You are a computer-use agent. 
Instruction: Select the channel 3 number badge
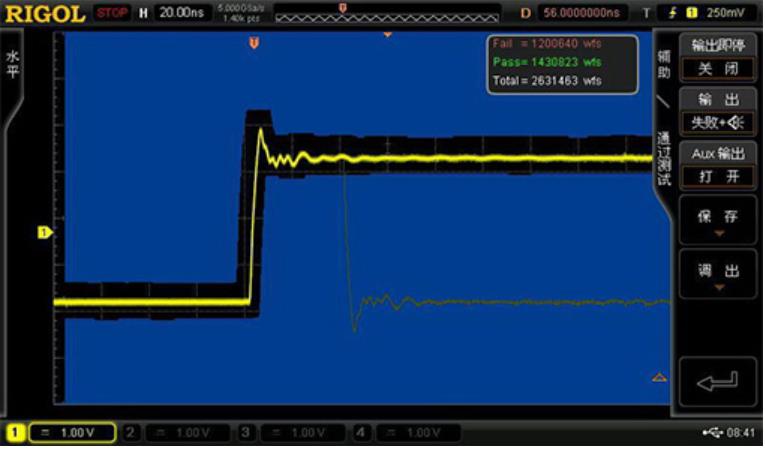coord(247,432)
